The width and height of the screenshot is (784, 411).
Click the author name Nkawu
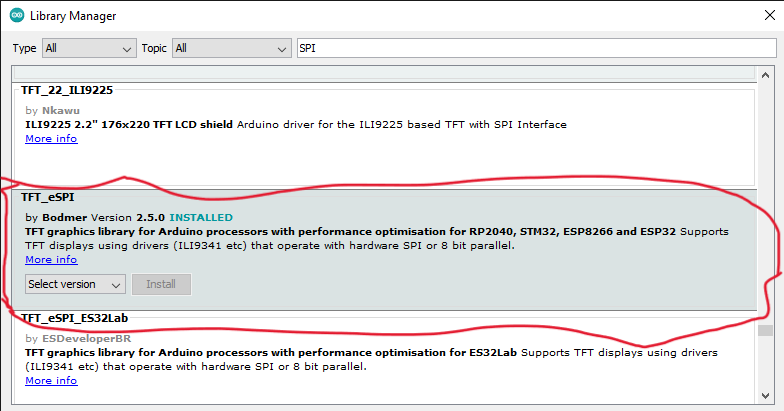coord(60,110)
